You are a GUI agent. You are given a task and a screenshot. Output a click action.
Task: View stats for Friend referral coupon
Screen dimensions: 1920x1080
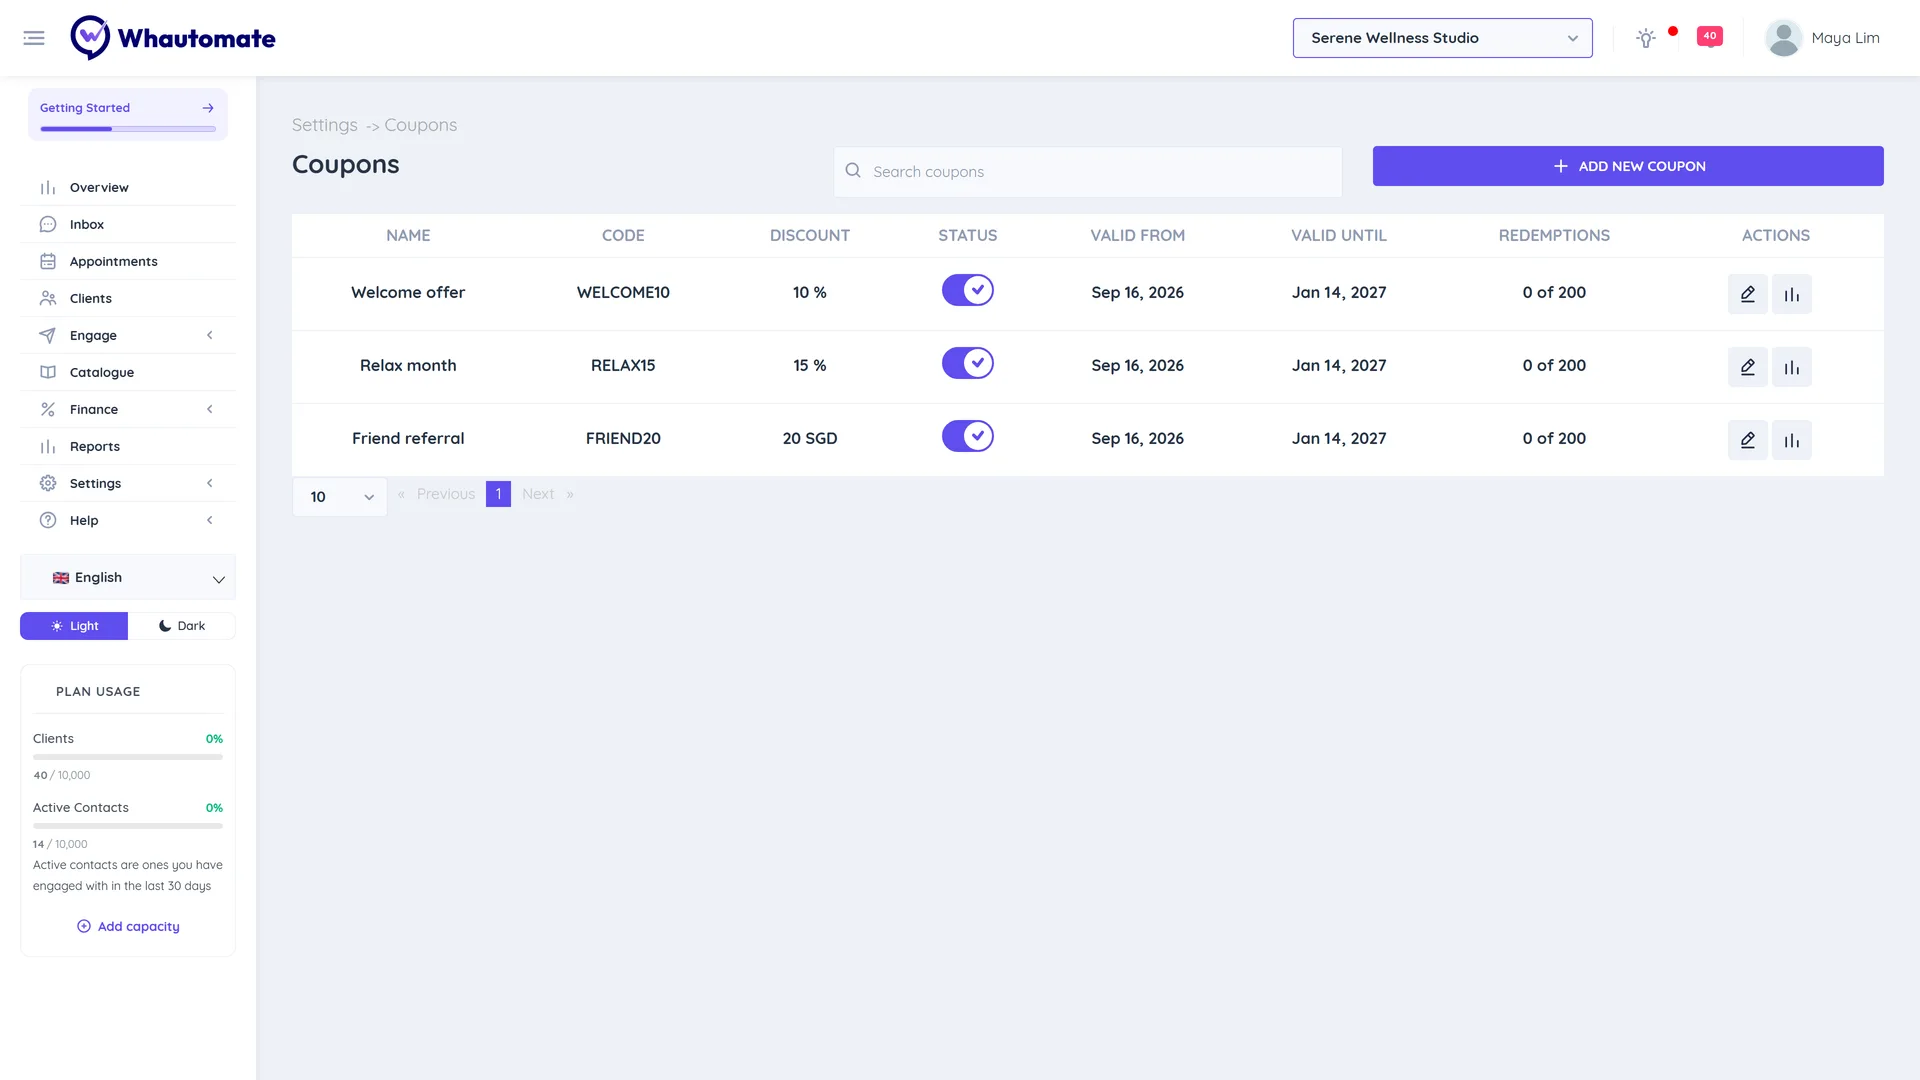(x=1791, y=440)
